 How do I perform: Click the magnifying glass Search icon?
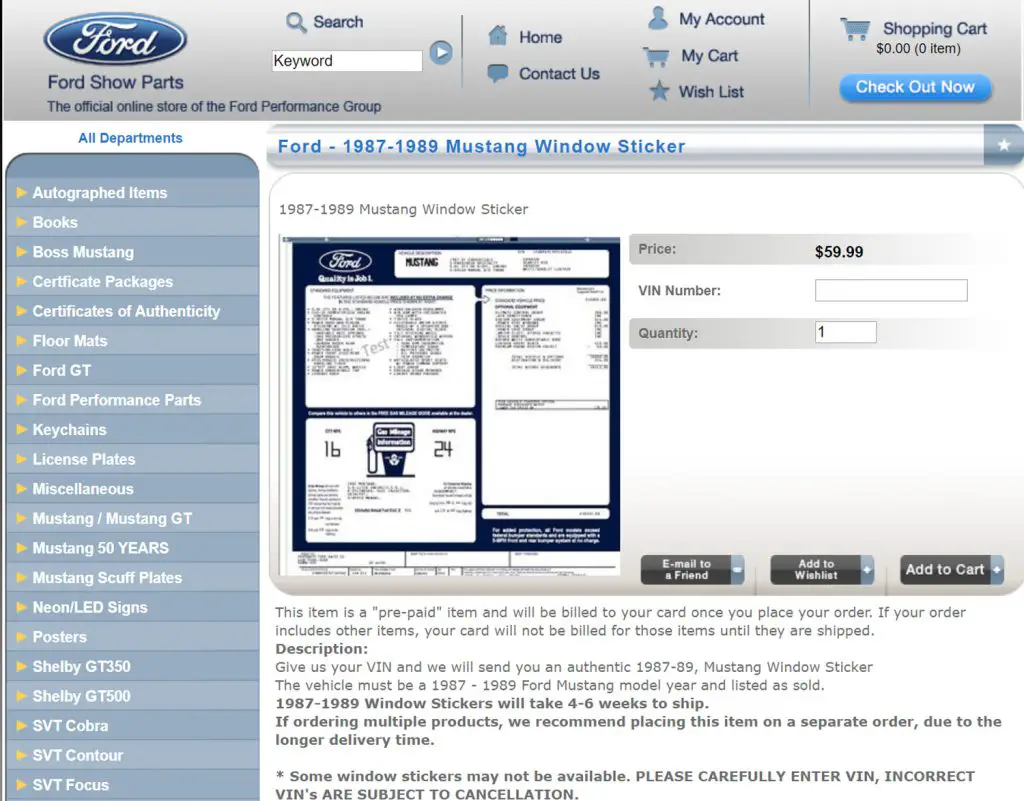pyautogui.click(x=296, y=22)
